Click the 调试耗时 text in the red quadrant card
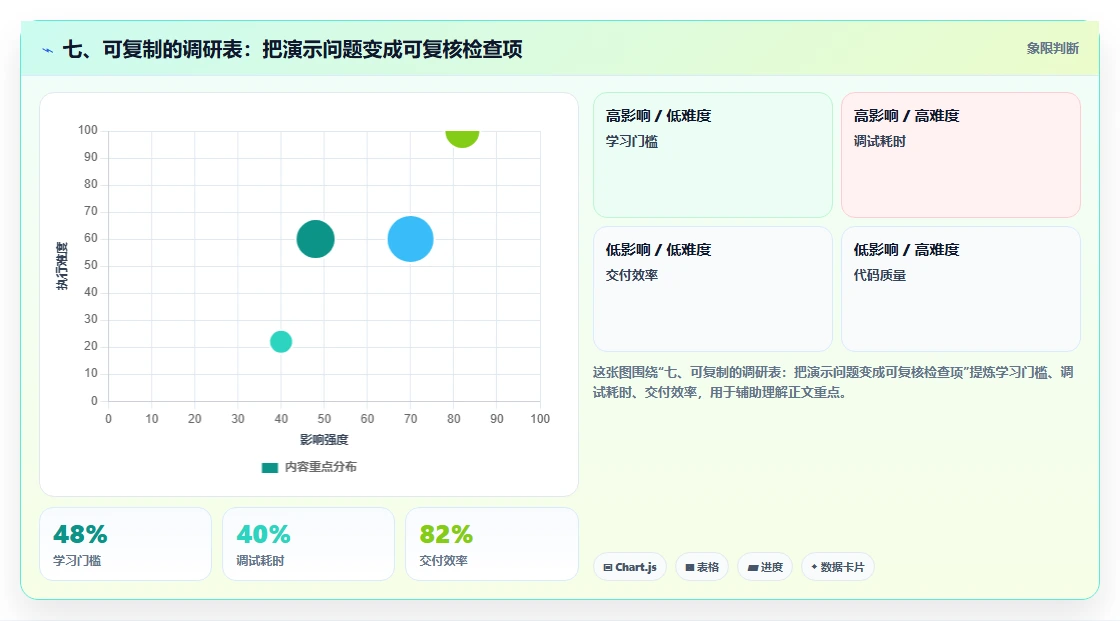The height and width of the screenshot is (621, 1120). (879, 141)
